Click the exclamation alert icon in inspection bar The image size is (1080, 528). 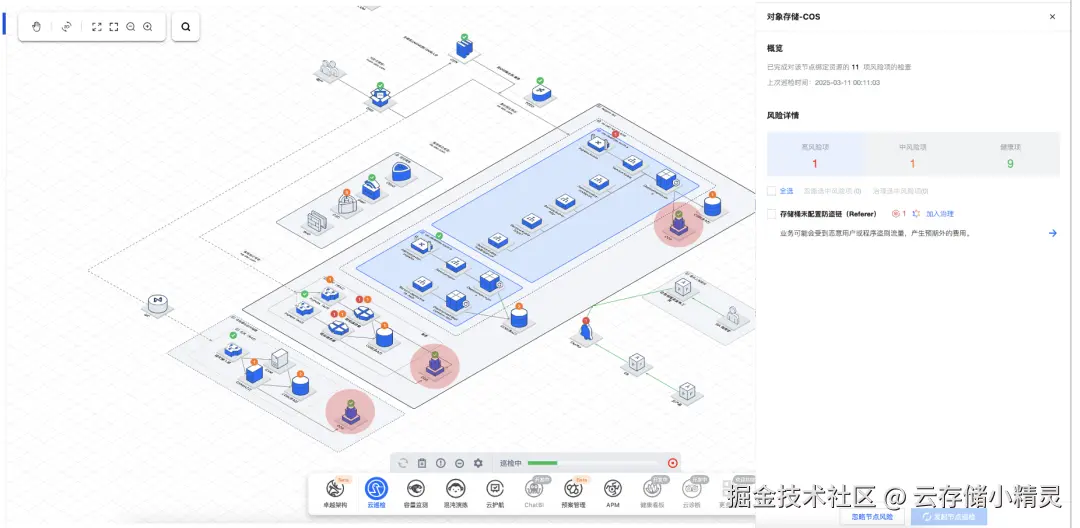coord(441,463)
